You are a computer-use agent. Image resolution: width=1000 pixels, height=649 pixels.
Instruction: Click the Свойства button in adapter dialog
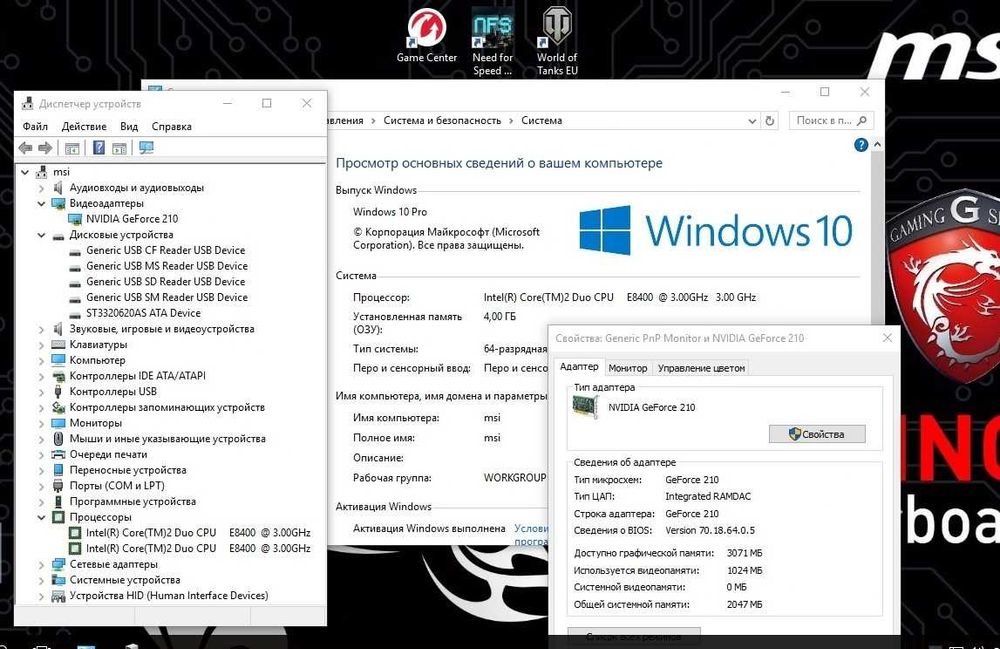[817, 434]
